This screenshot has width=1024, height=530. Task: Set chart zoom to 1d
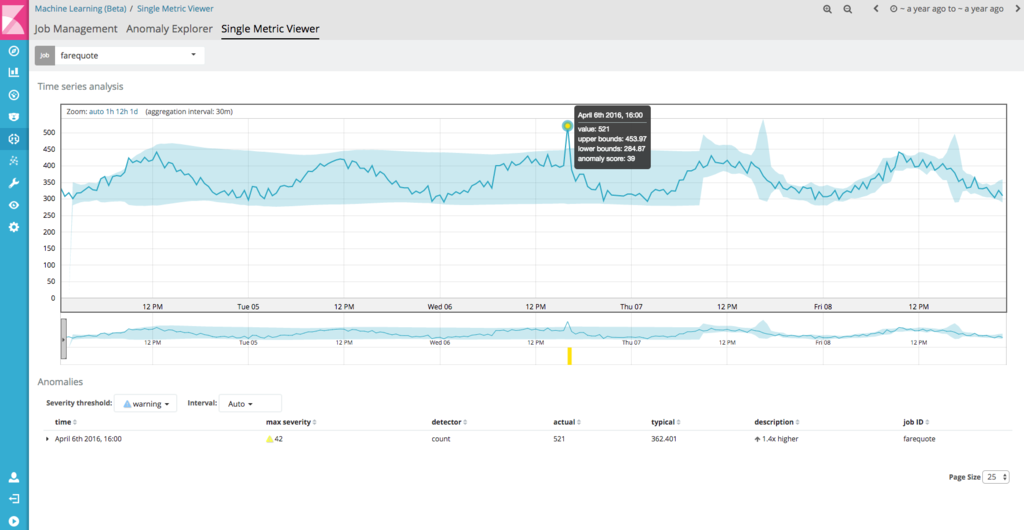[134, 112]
